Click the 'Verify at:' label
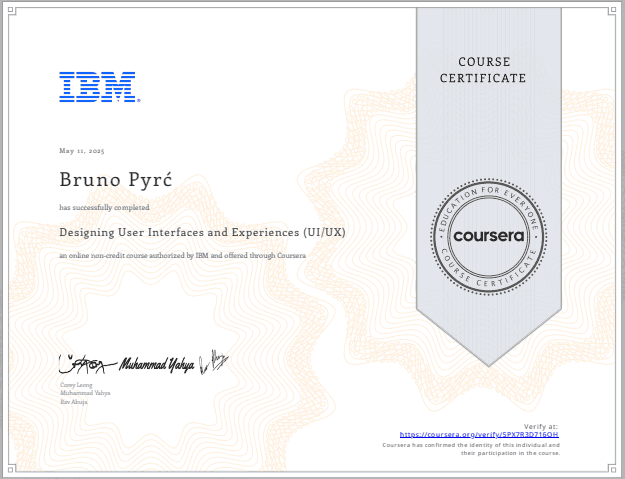This screenshot has height=479, width=625. tap(541, 426)
